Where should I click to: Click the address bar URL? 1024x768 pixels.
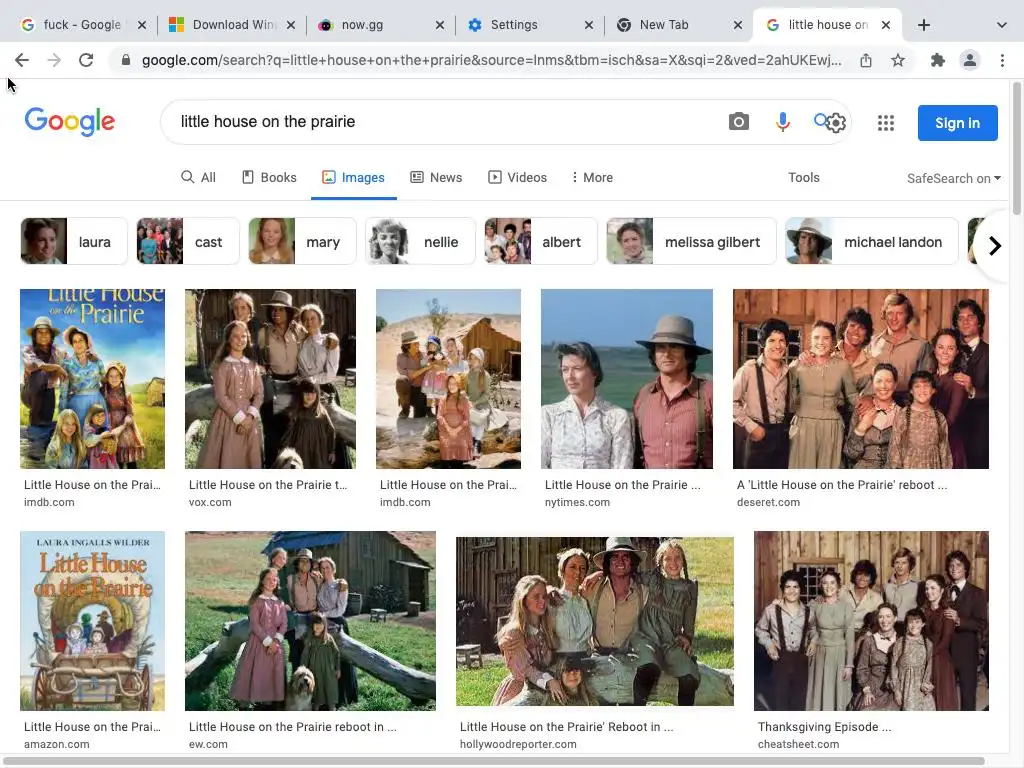(491, 61)
